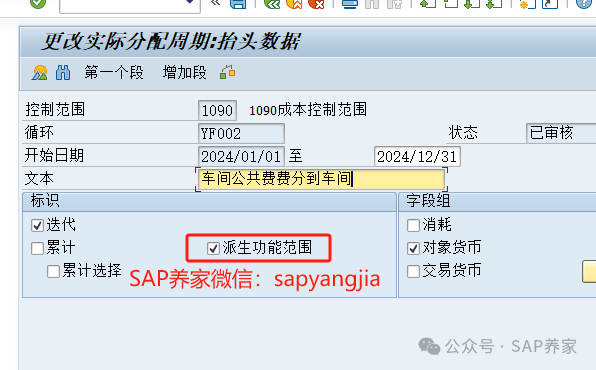Check the 消耗 checkbox
Screen dimensions: 596x370
coord(413,225)
